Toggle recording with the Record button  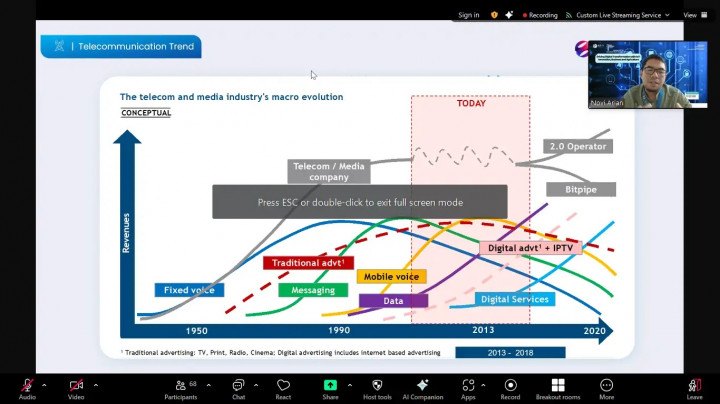pos(510,386)
